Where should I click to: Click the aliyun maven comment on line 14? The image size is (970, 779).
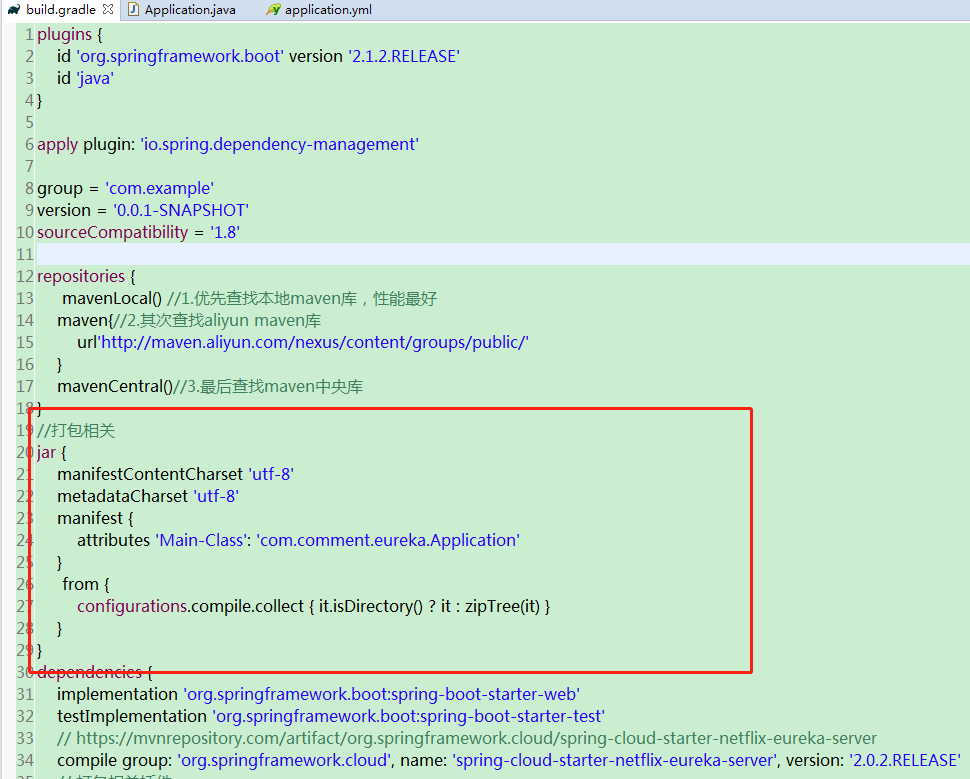[x=217, y=321]
